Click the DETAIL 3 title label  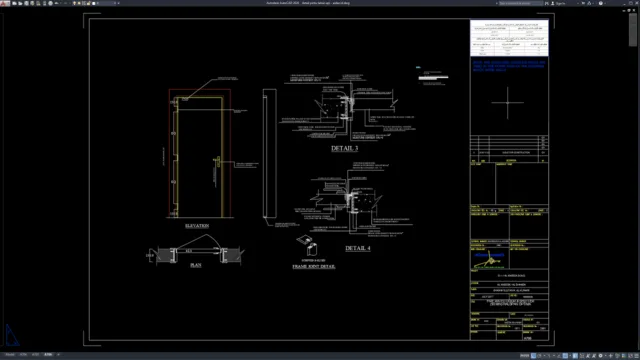pyautogui.click(x=344, y=149)
